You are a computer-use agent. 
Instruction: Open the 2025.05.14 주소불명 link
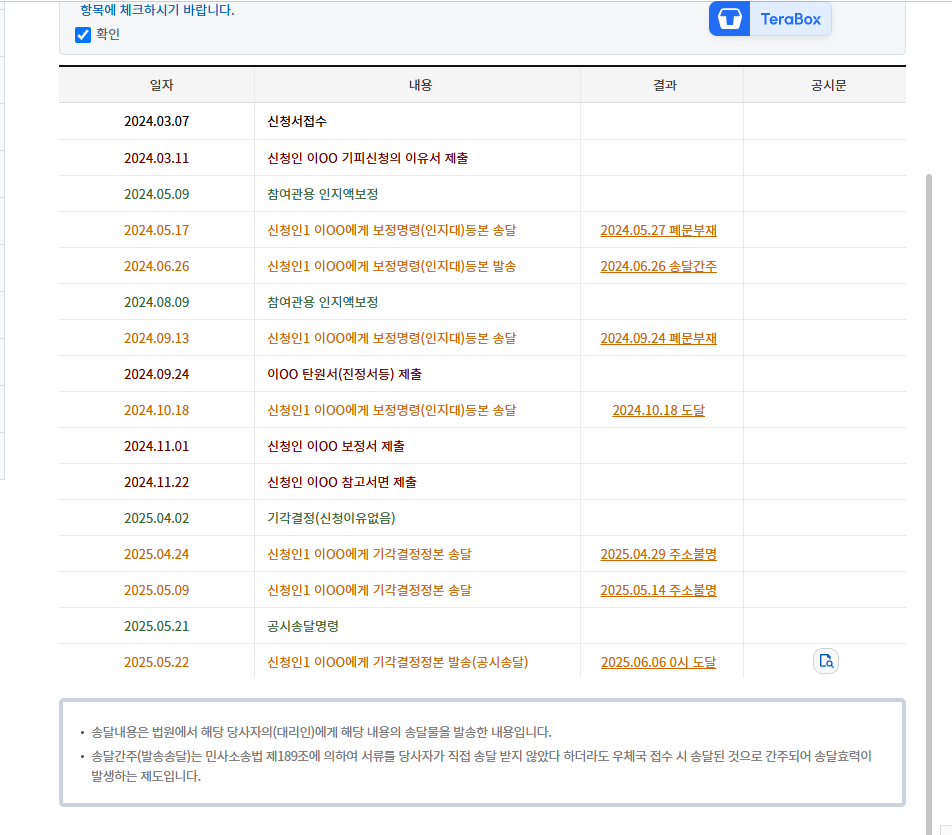[x=658, y=590]
